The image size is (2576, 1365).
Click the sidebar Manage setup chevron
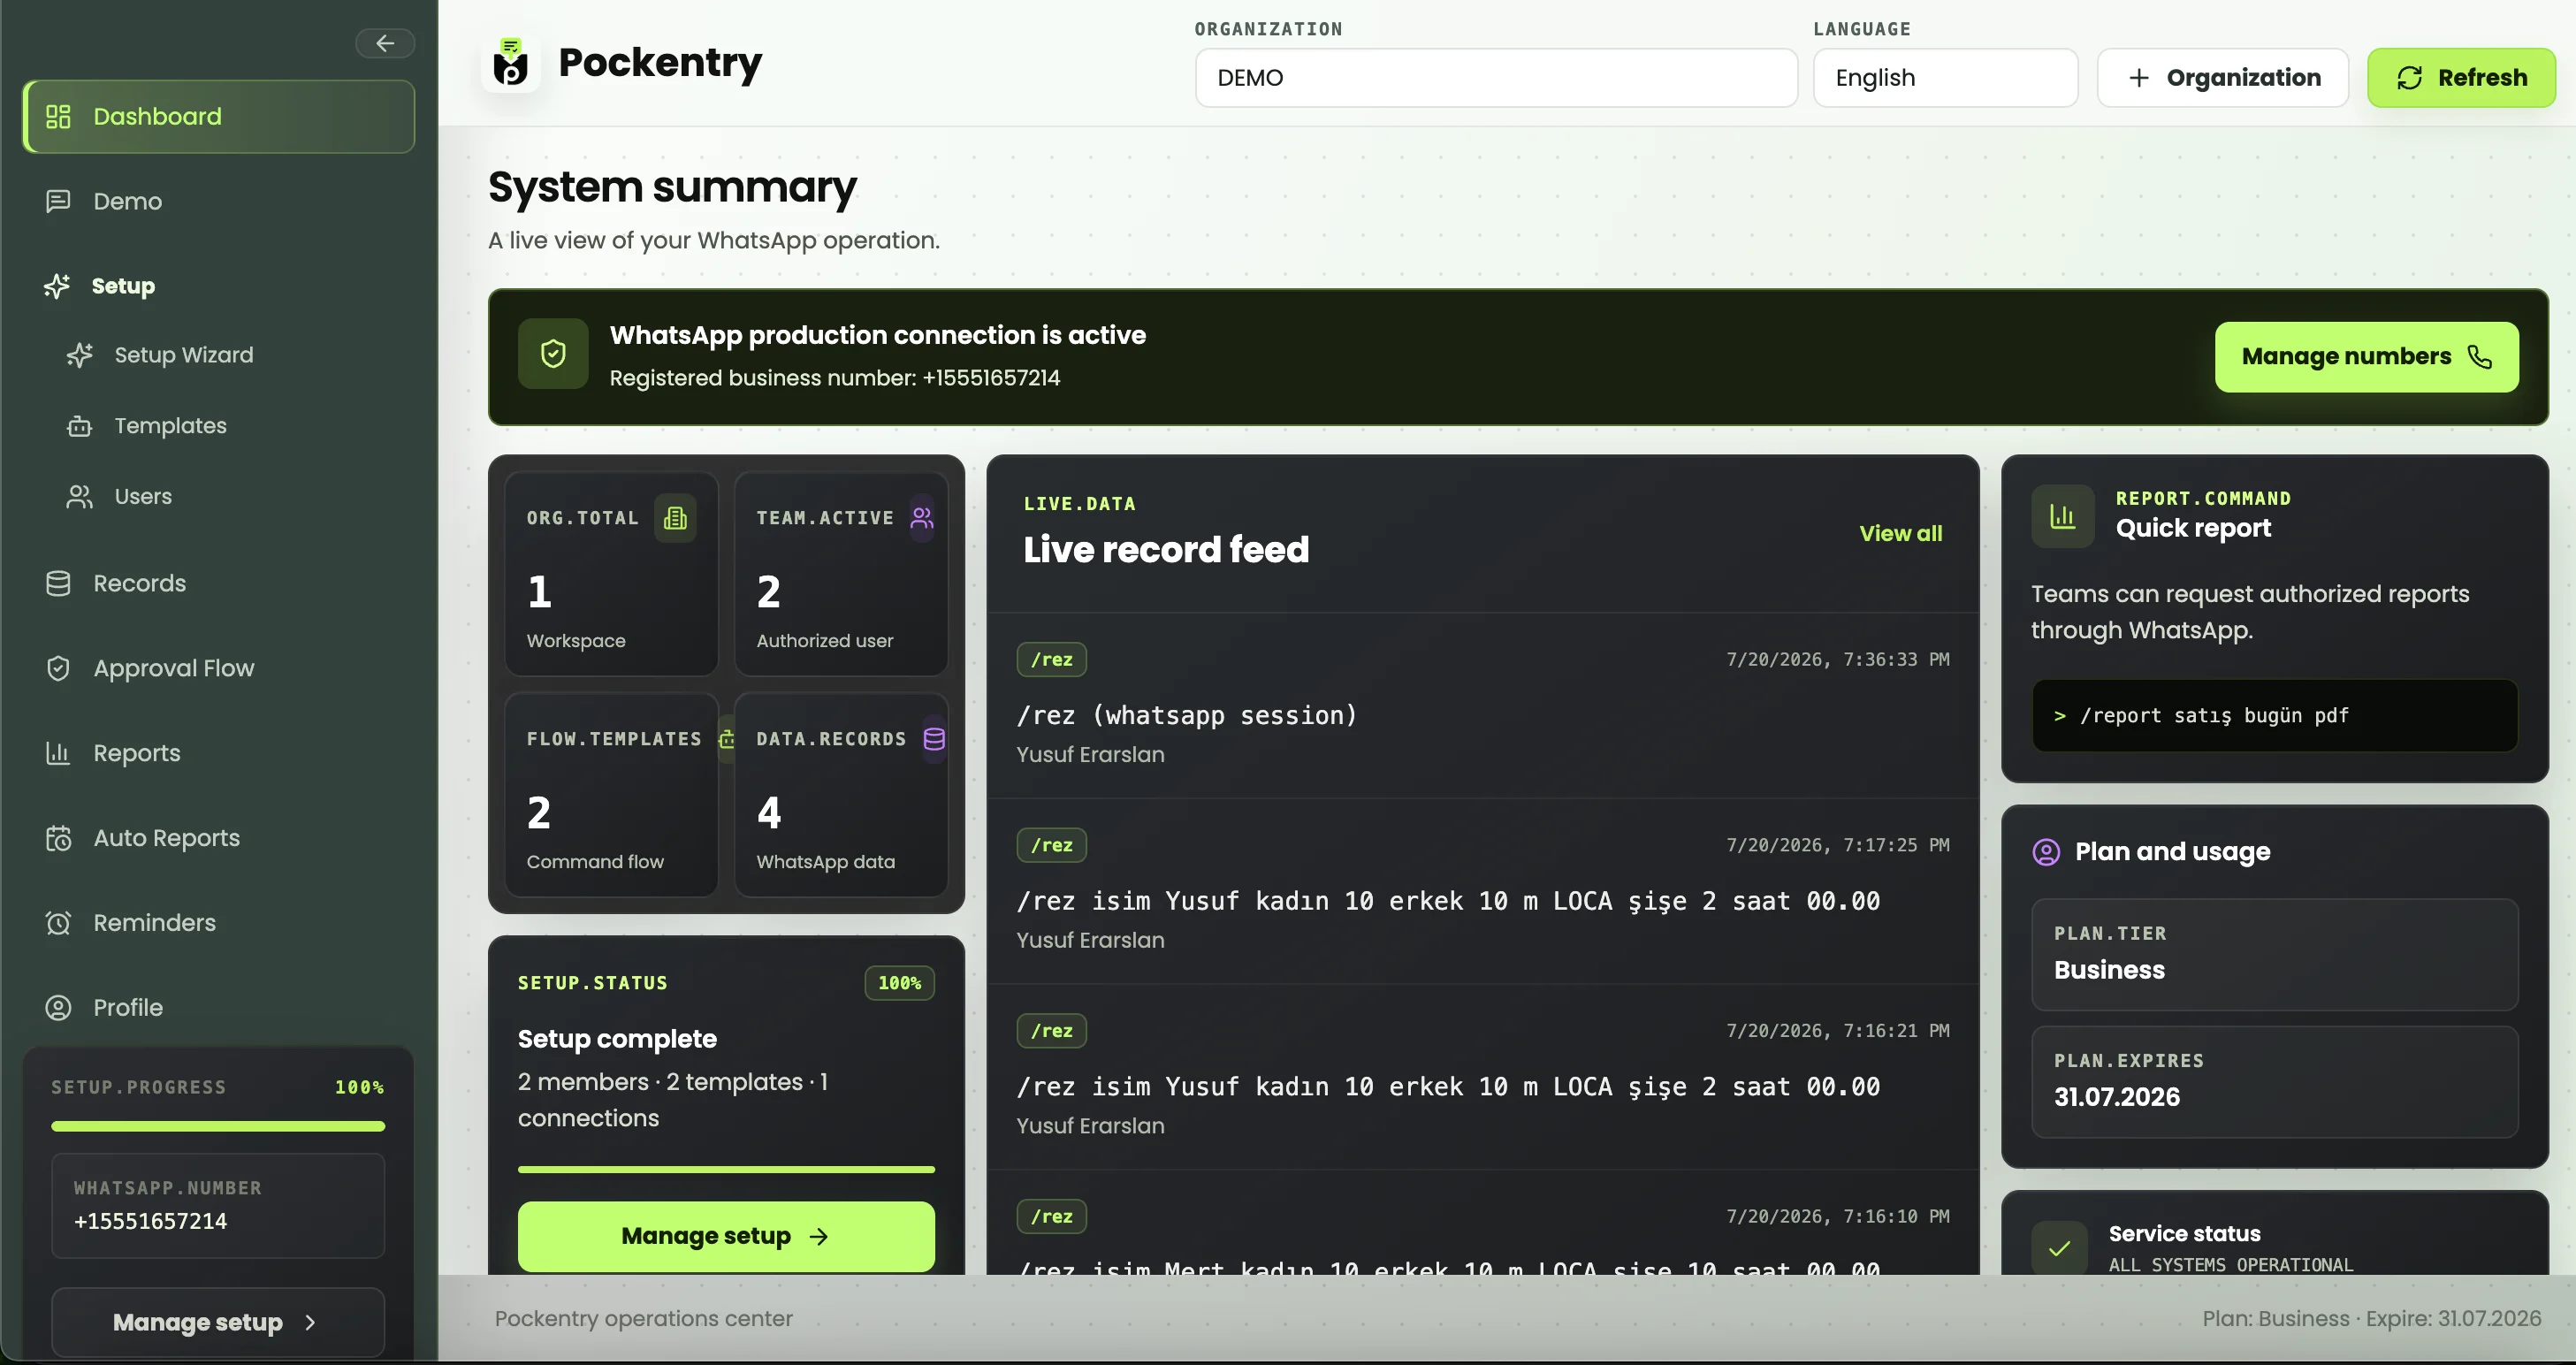(310, 1323)
